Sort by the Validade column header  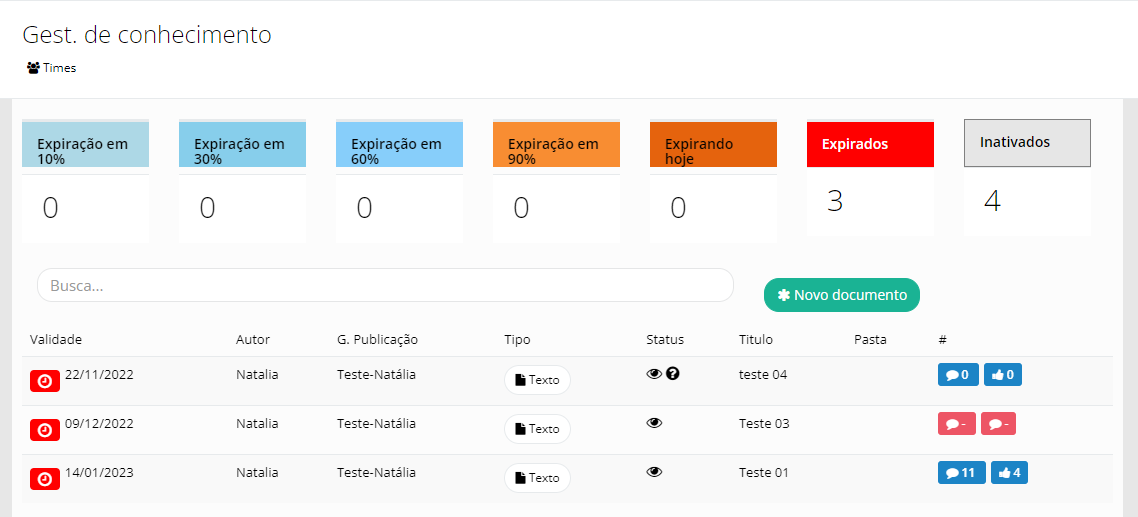pyautogui.click(x=56, y=340)
